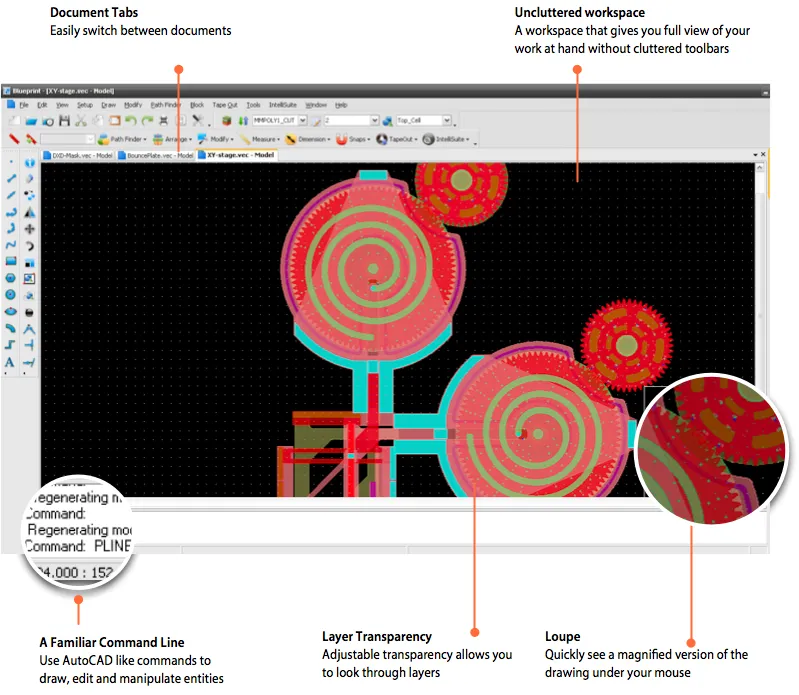This screenshot has height=695, width=799.
Task: Open the document tab list arrow
Action: click(755, 154)
